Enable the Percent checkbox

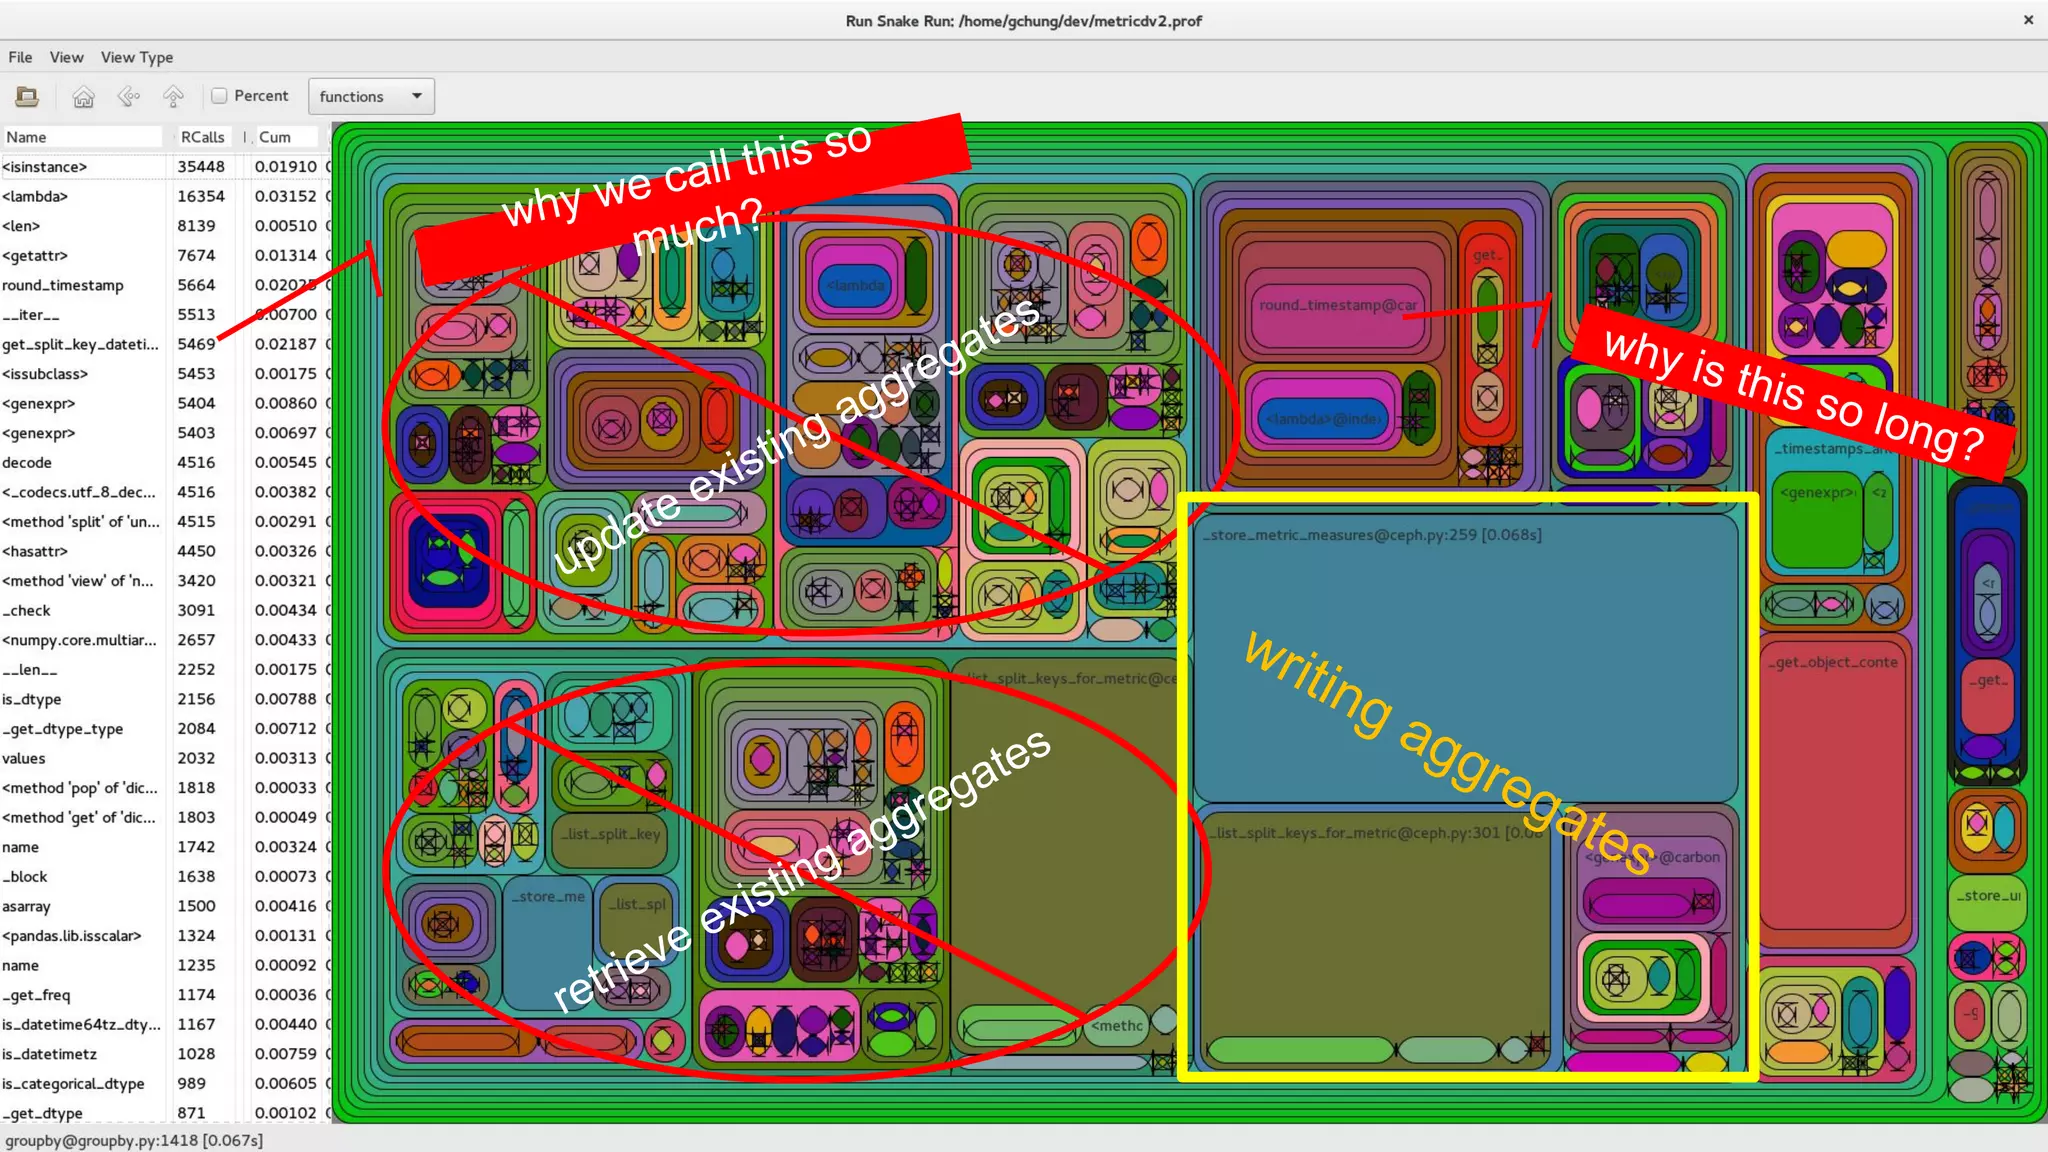pos(220,96)
